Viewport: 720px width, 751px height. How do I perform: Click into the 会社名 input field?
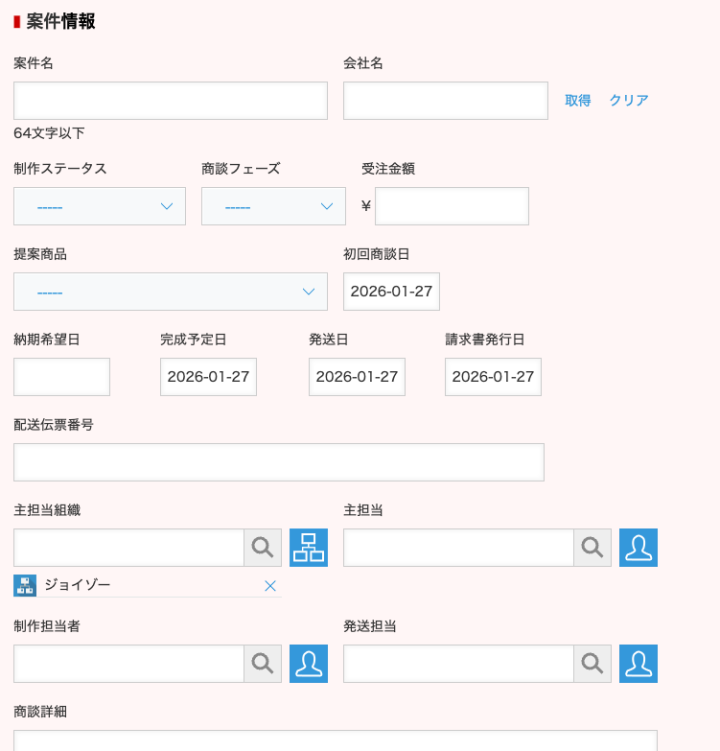(x=445, y=101)
